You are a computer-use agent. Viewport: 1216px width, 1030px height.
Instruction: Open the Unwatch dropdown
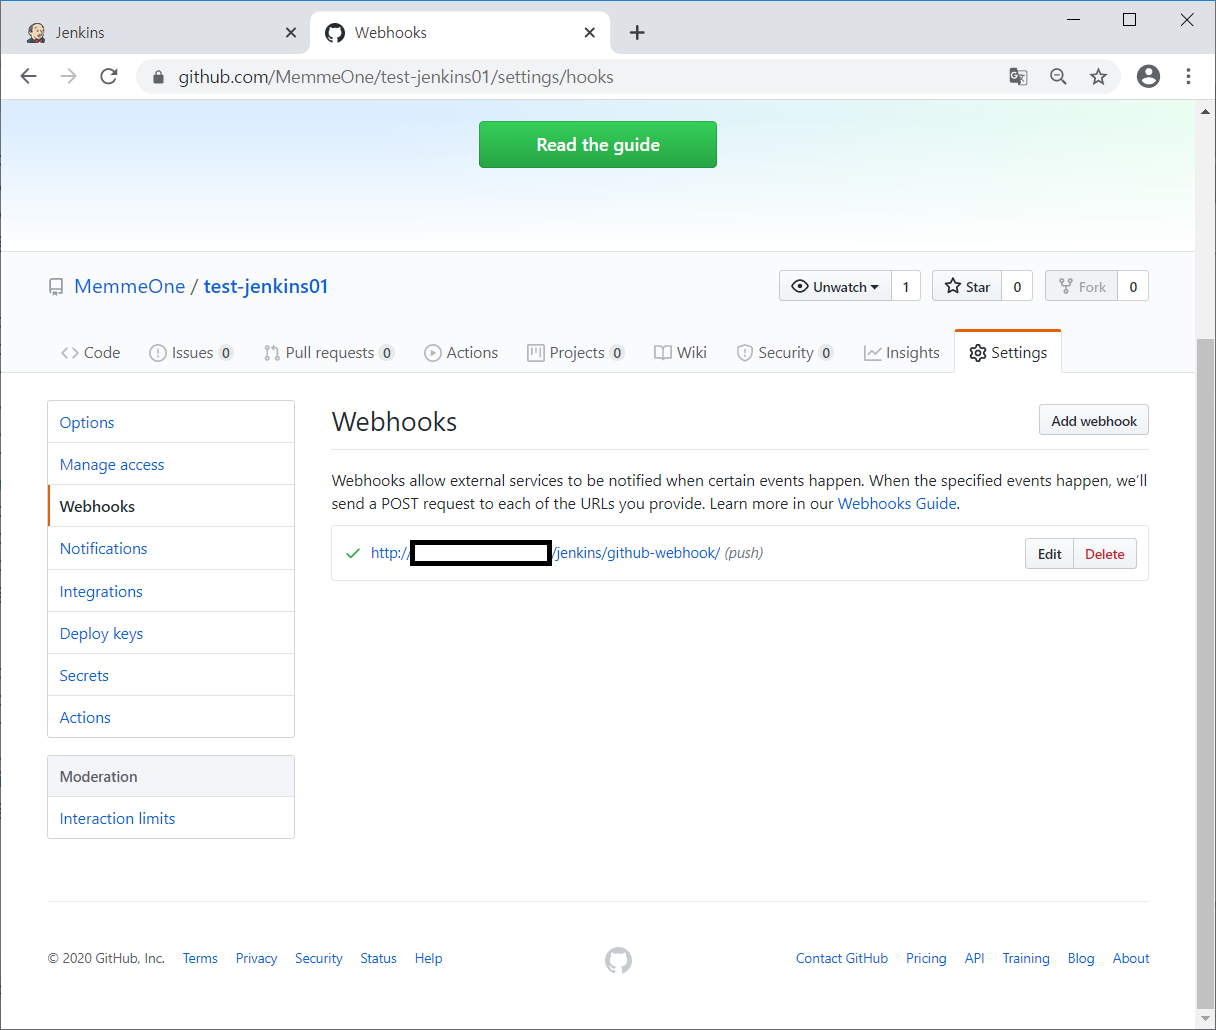tap(835, 286)
